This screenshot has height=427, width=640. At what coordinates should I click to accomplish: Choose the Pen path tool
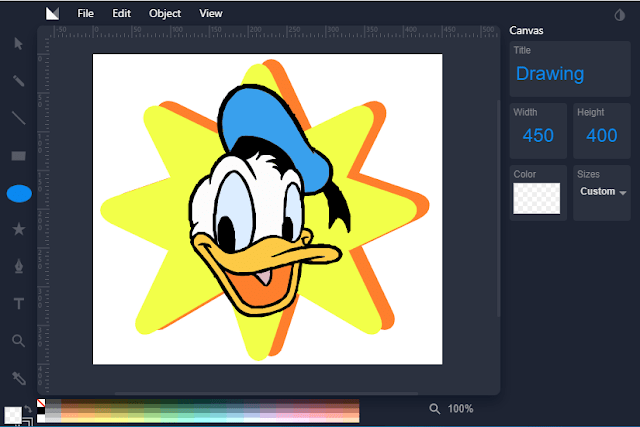[19, 266]
